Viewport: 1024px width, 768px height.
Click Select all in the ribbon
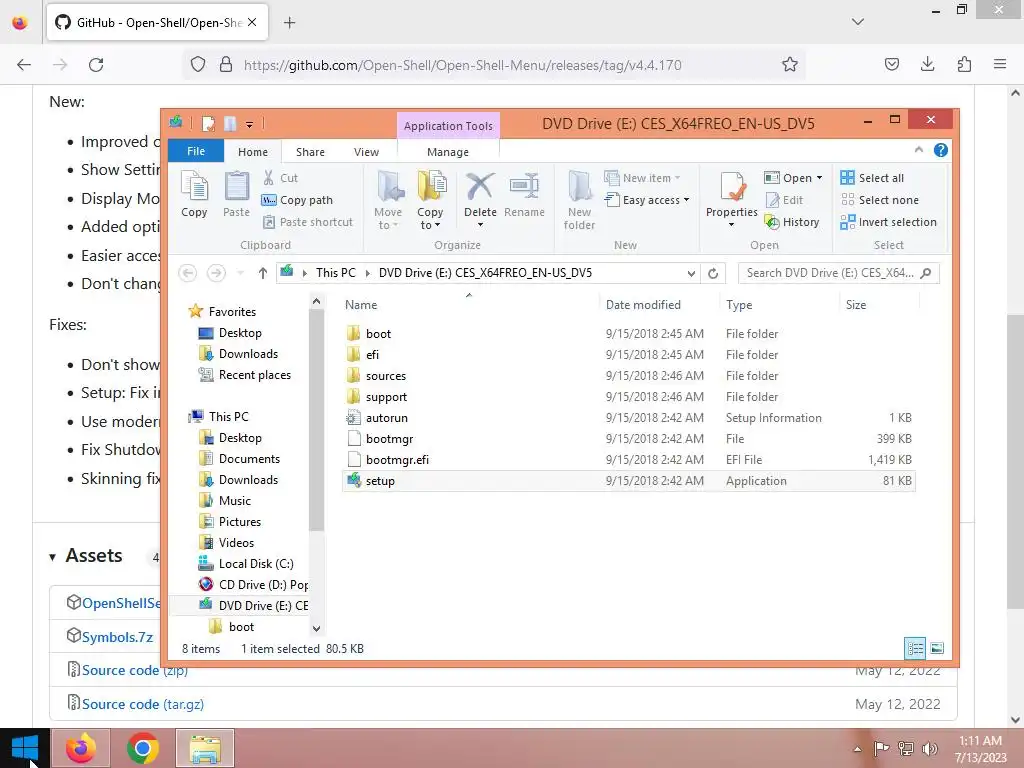[872, 178]
